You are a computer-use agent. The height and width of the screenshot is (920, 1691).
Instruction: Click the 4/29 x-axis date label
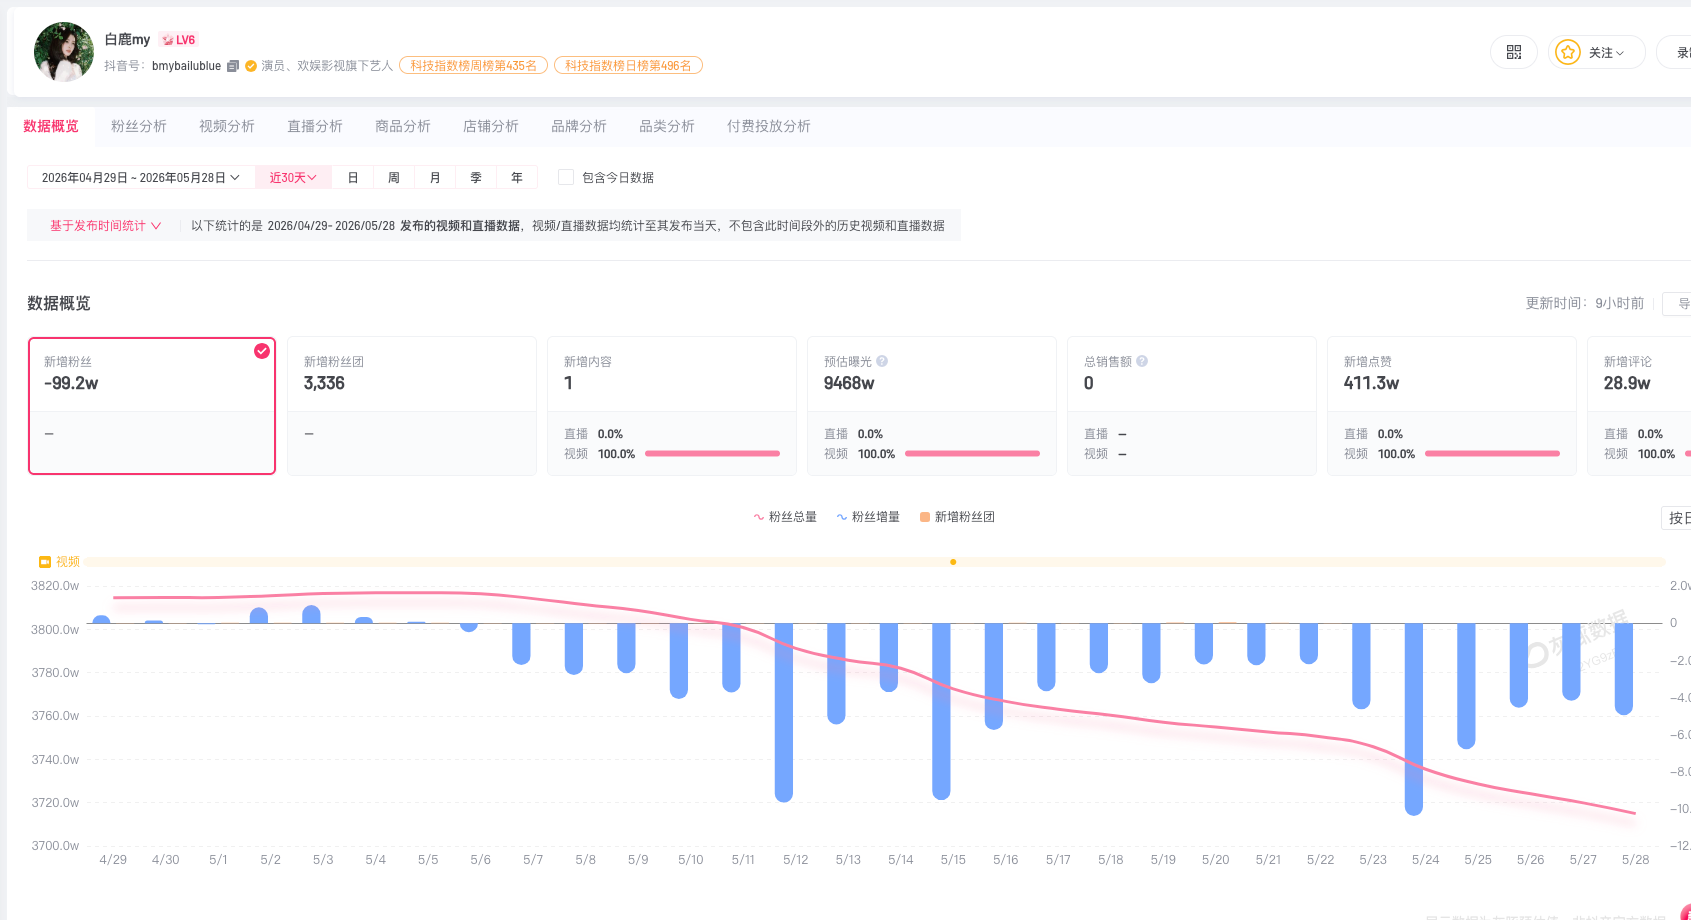tap(113, 860)
